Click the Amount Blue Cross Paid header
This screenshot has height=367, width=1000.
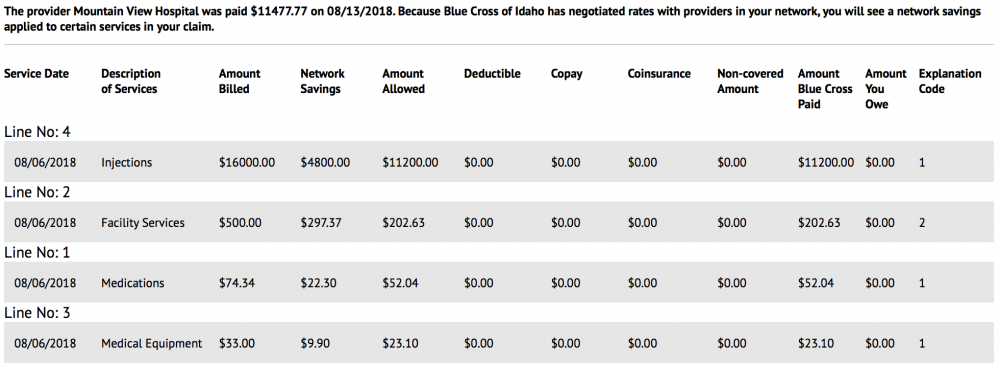coord(825,89)
